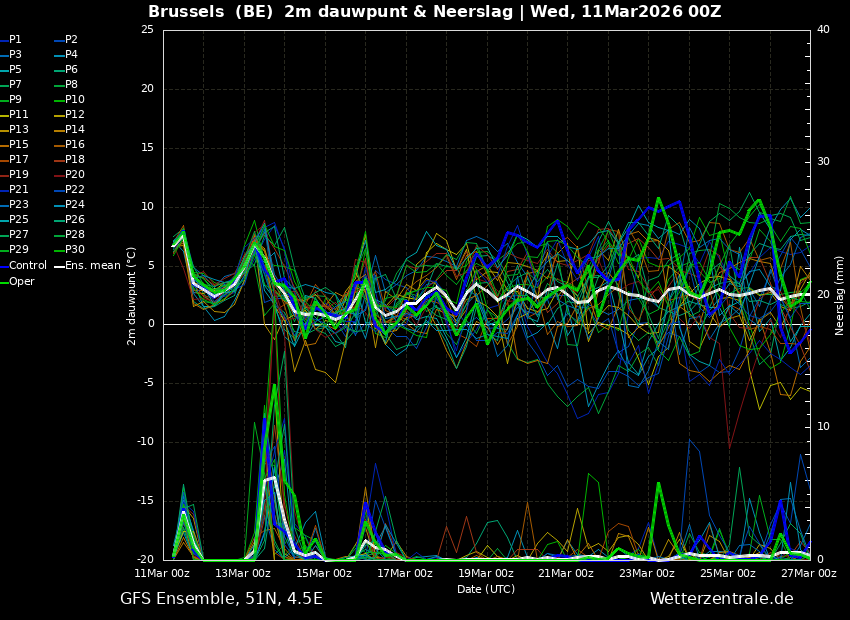Click the 25 value on dauwpunt axis
The image size is (850, 620).
click(147, 30)
